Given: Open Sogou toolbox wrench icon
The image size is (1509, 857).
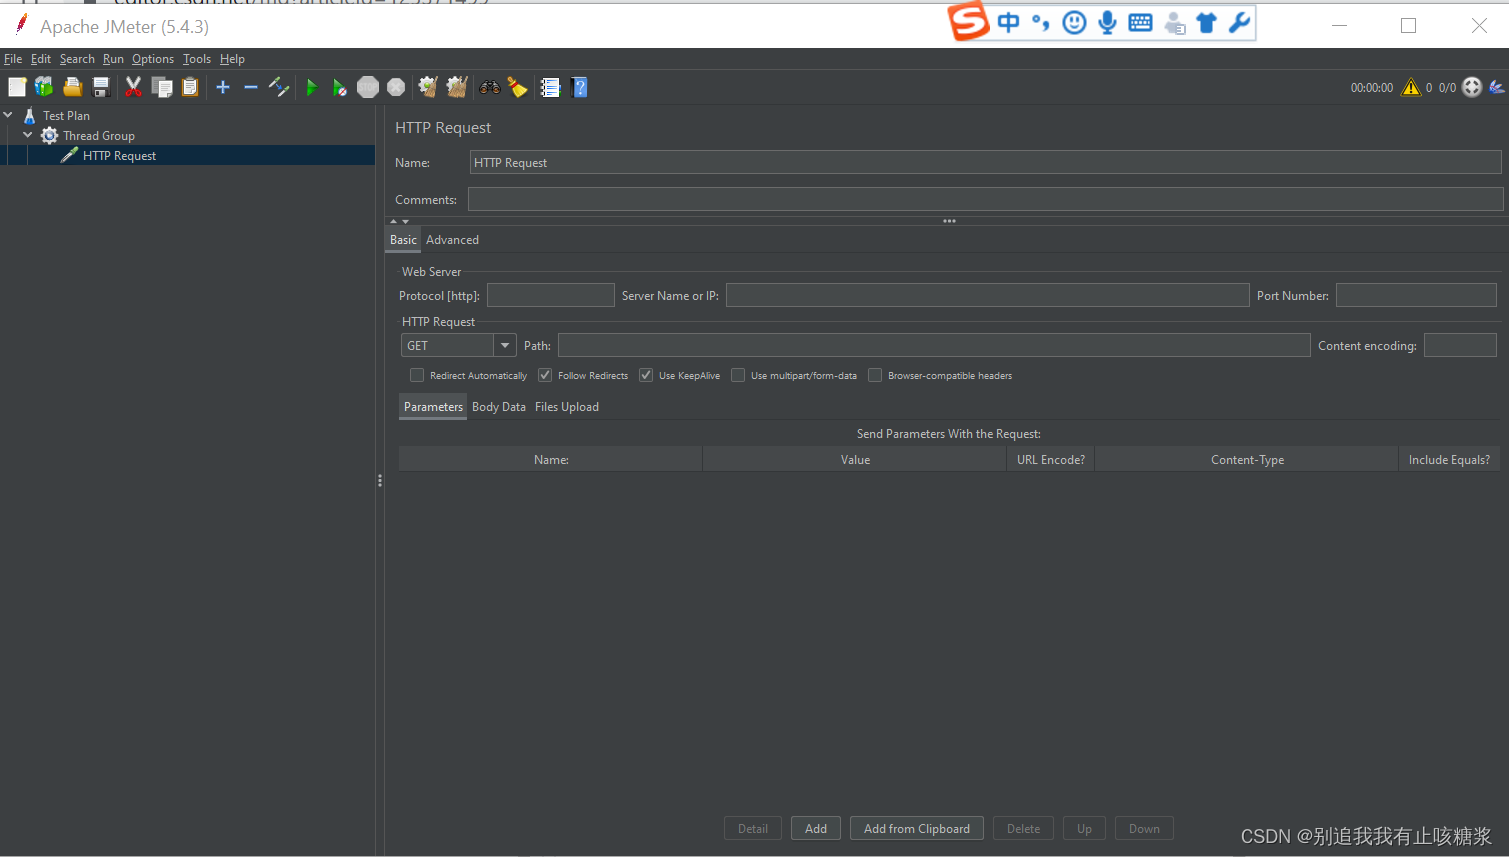Looking at the screenshot, I should click(x=1239, y=22).
